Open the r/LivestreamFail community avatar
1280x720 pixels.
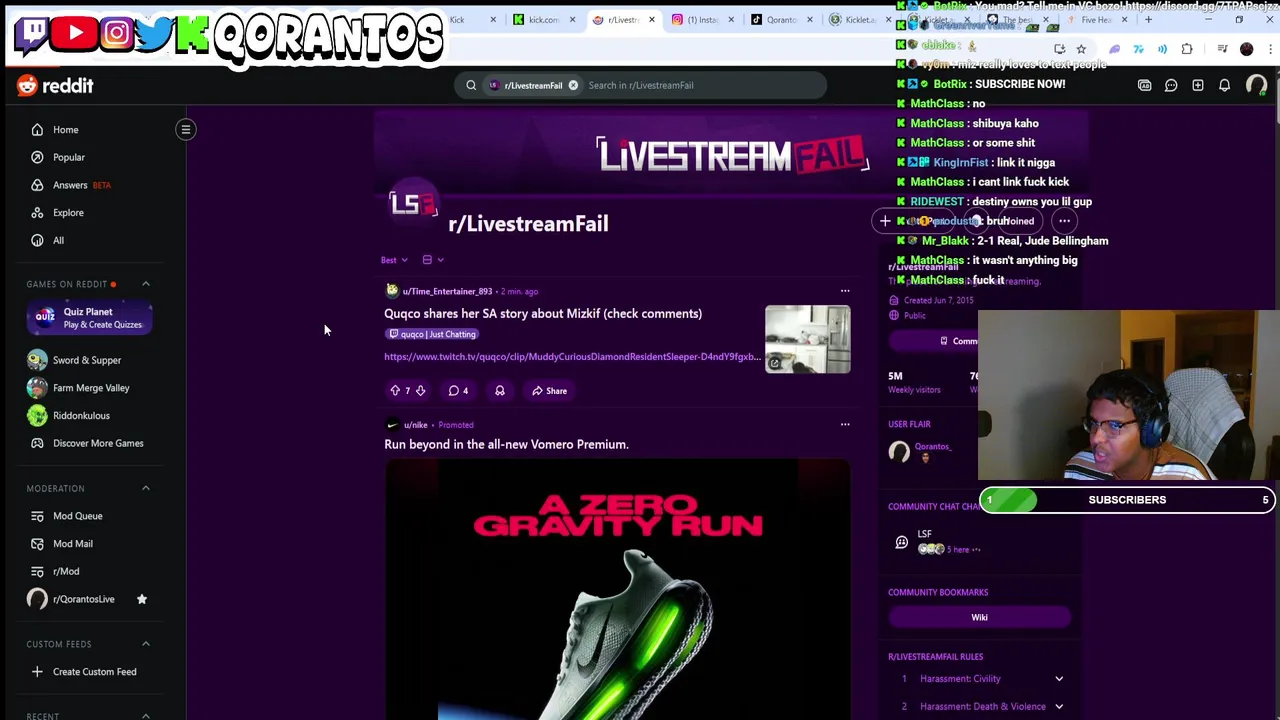[413, 203]
